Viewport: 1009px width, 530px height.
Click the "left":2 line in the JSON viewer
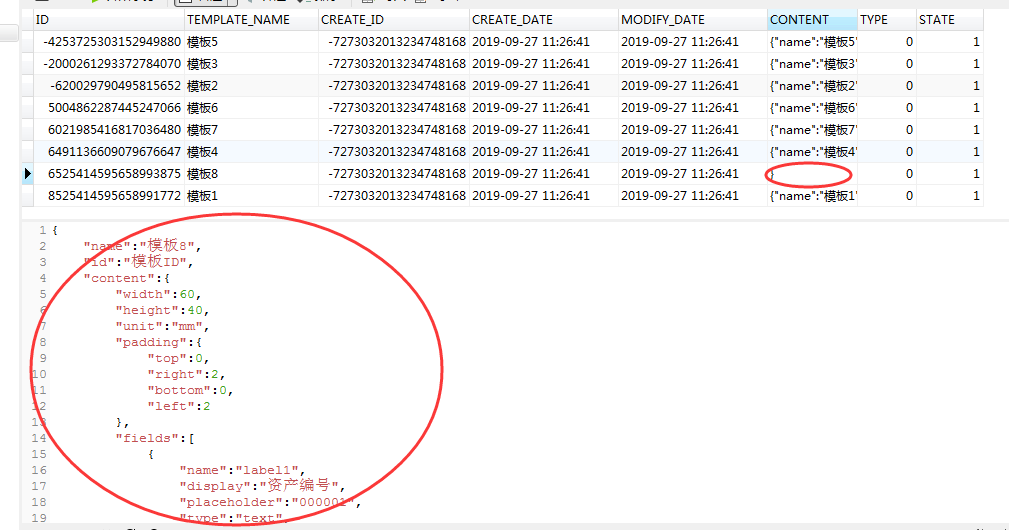(178, 407)
